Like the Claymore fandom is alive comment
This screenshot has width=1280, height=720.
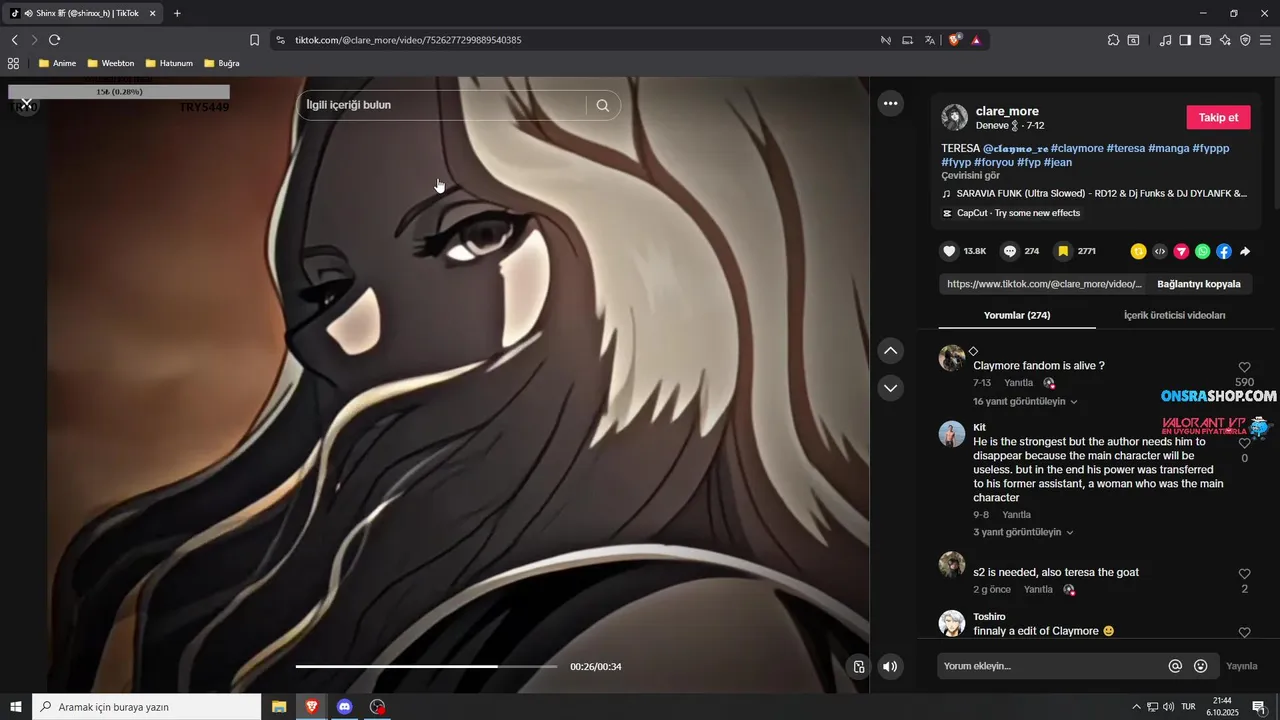(x=1245, y=368)
